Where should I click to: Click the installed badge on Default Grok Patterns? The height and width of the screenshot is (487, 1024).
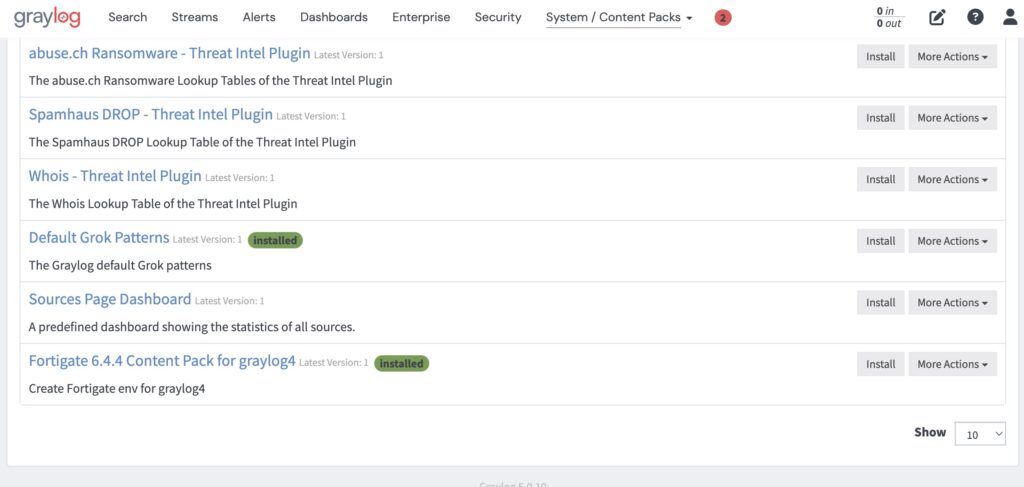(x=275, y=240)
